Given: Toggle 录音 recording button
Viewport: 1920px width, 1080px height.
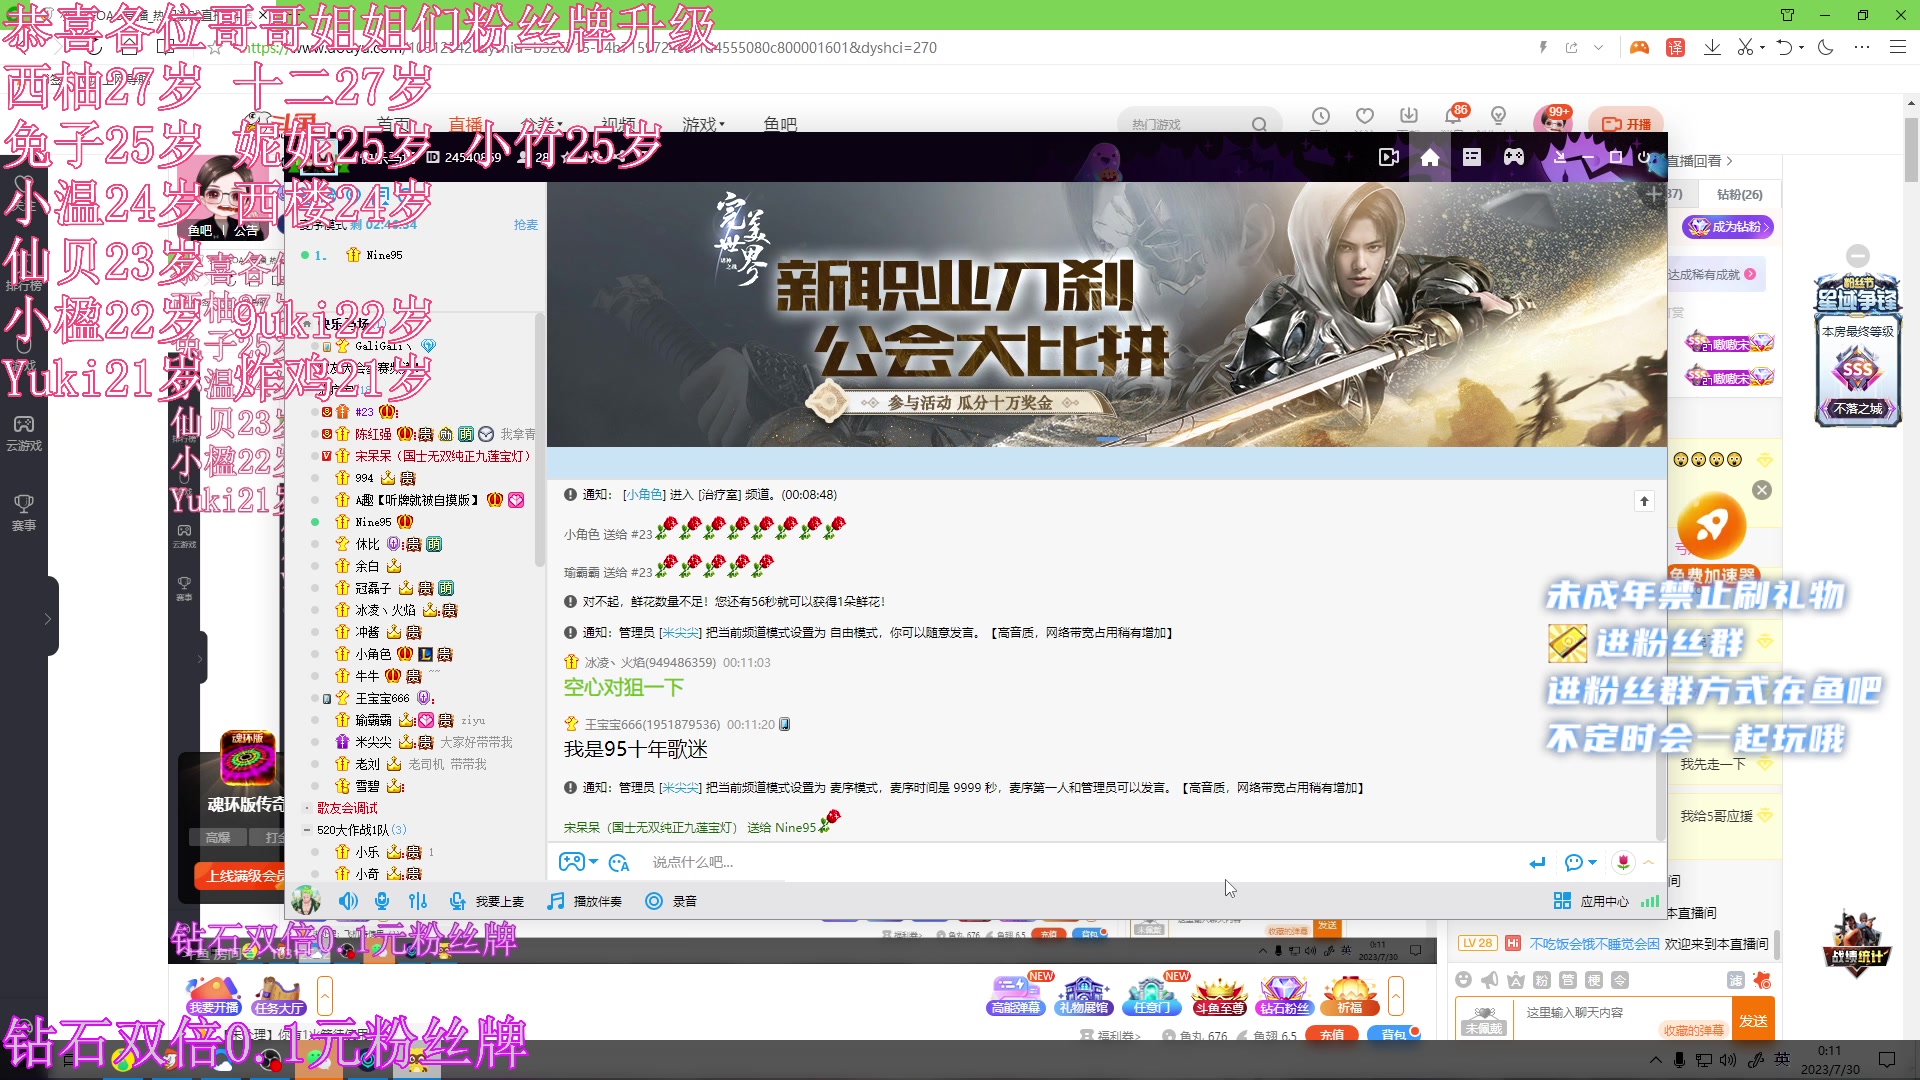Looking at the screenshot, I should click(671, 901).
